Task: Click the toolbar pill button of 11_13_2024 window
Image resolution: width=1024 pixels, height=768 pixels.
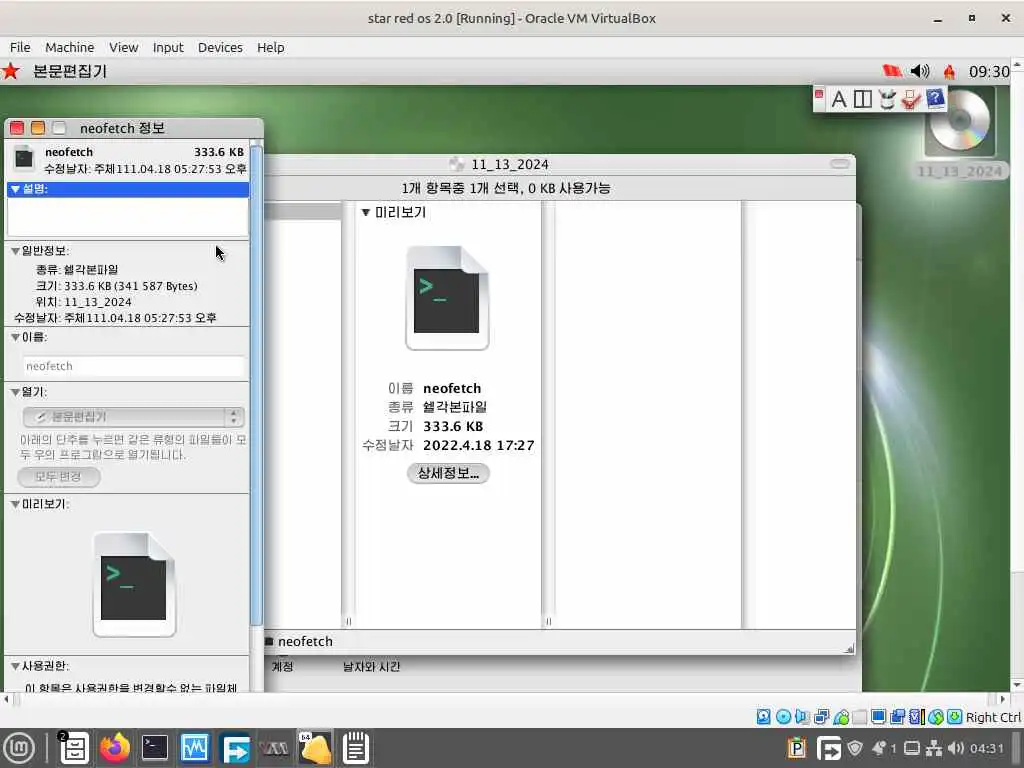Action: pos(840,165)
